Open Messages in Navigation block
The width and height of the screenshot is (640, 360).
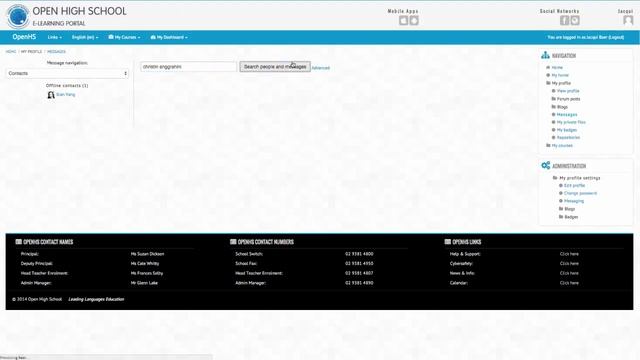pos(567,115)
